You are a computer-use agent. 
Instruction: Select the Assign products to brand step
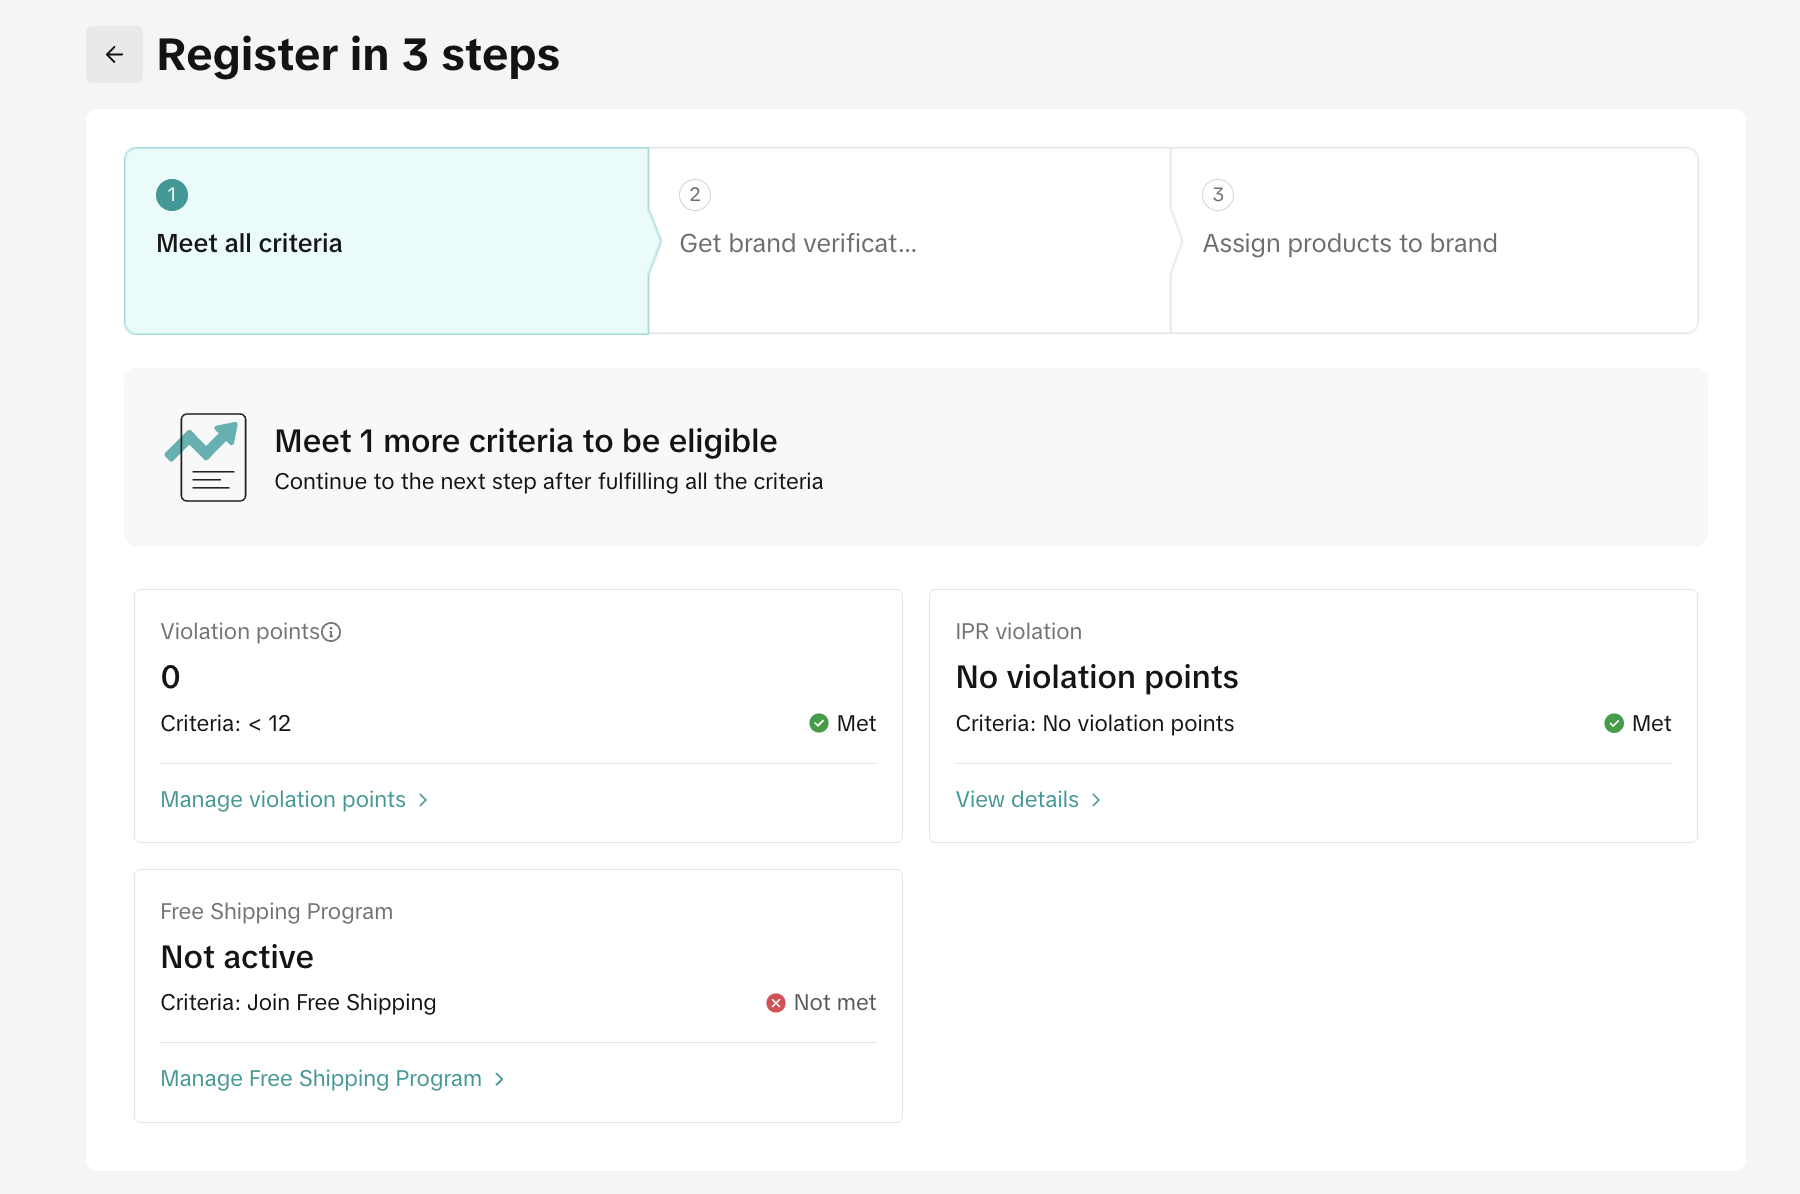[1349, 244]
